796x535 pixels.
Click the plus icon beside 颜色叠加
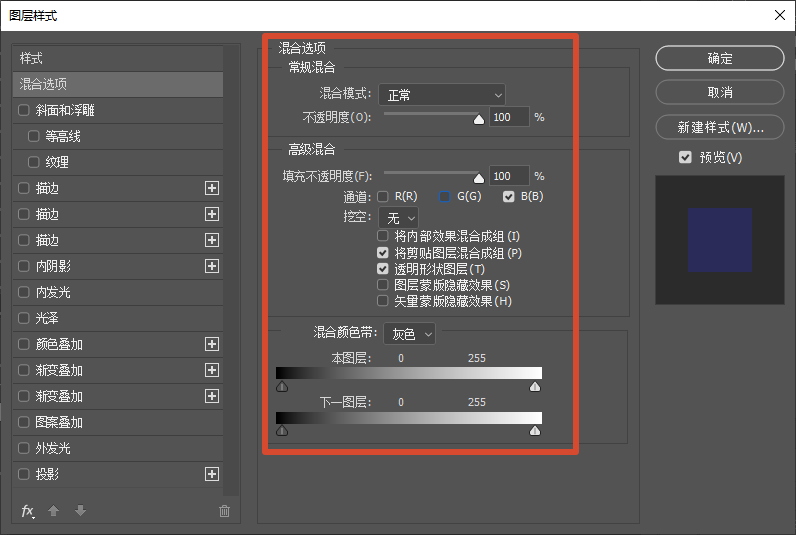pos(212,344)
